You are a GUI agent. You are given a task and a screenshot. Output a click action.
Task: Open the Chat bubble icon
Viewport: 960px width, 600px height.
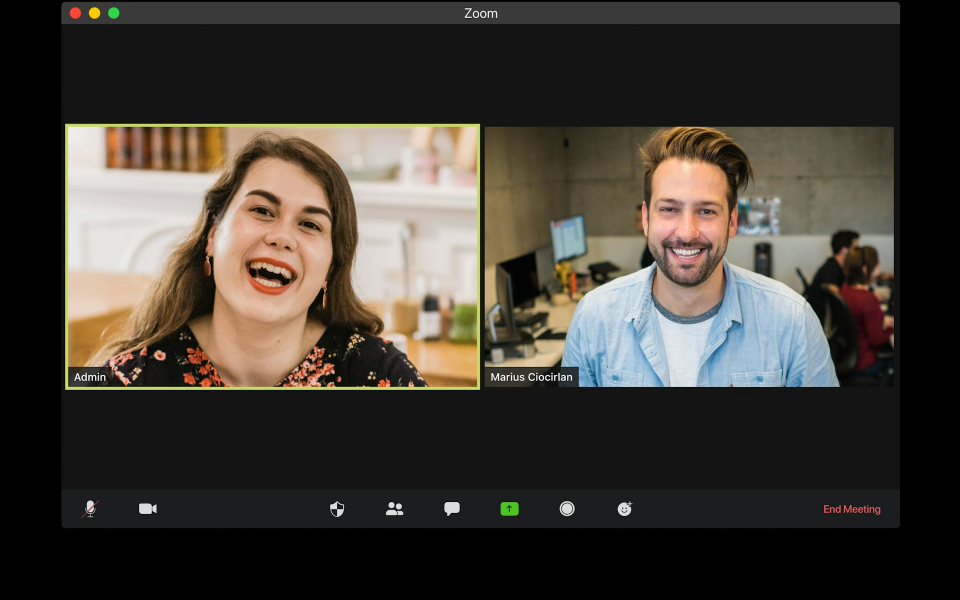(x=452, y=509)
